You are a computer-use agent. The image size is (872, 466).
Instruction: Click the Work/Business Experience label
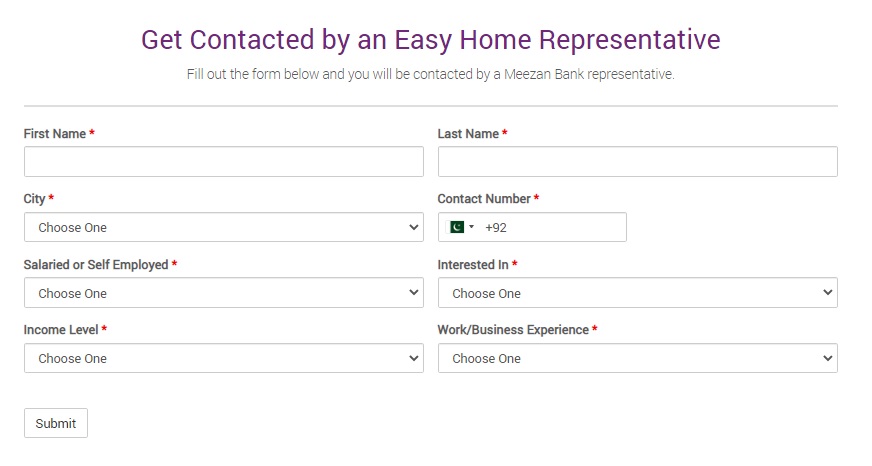point(512,330)
